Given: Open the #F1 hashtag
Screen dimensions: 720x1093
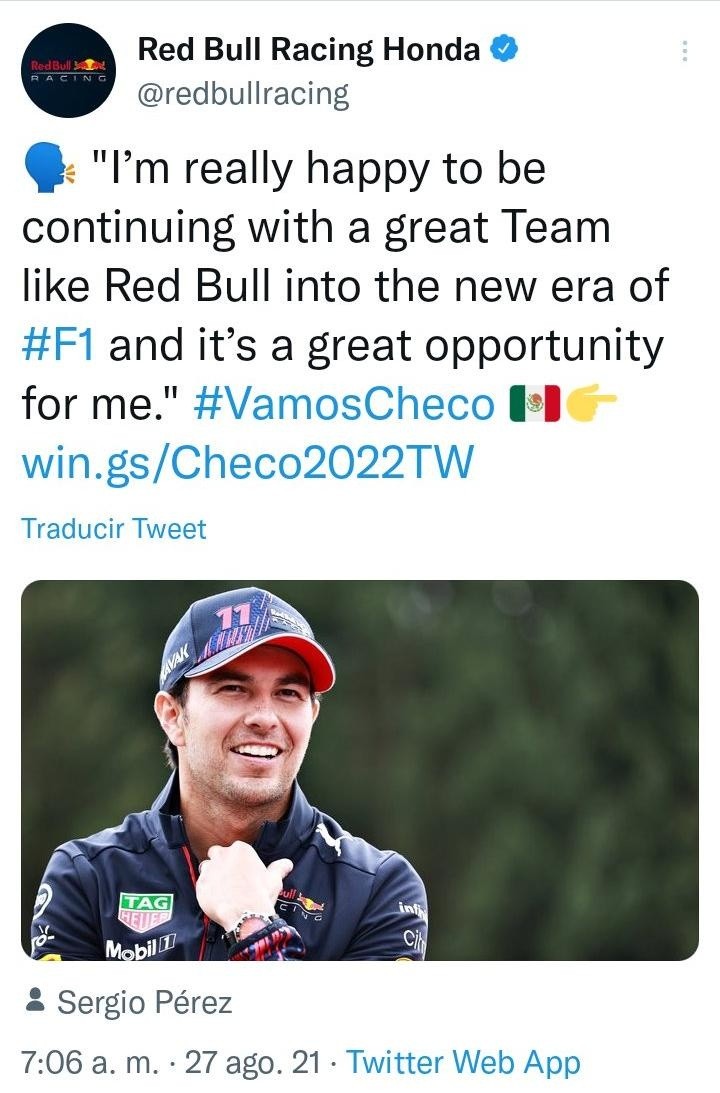Looking at the screenshot, I should pyautogui.click(x=58, y=346).
